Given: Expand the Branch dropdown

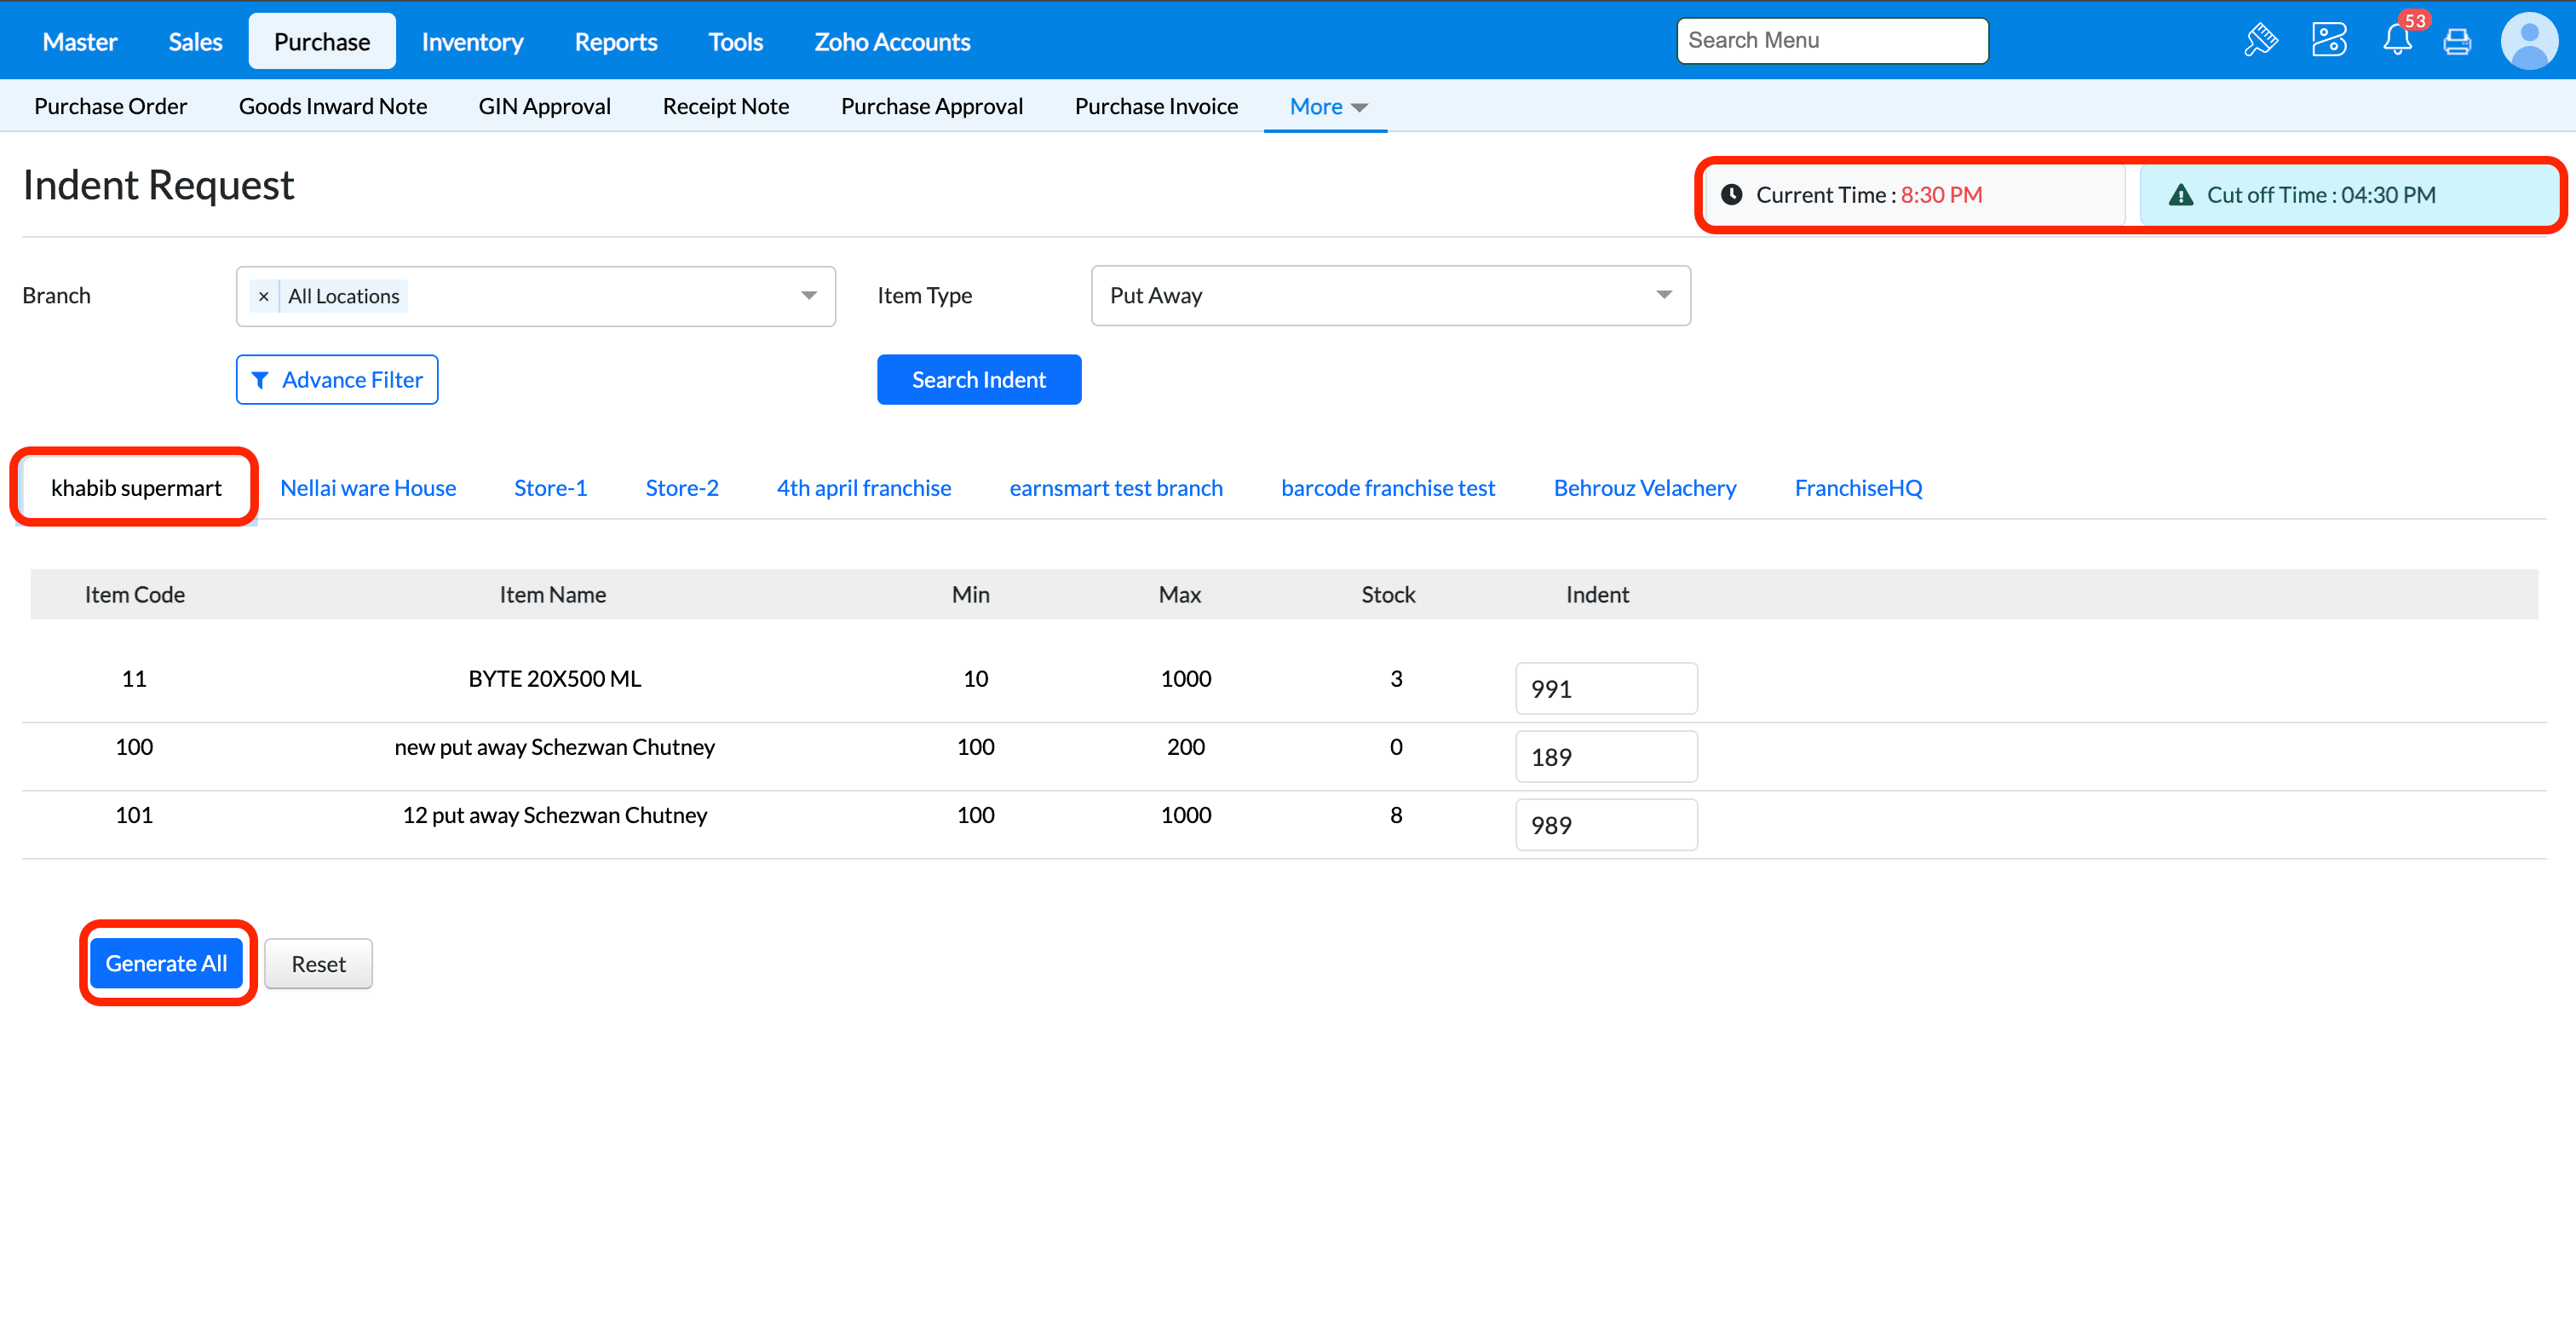Looking at the screenshot, I should (x=808, y=296).
